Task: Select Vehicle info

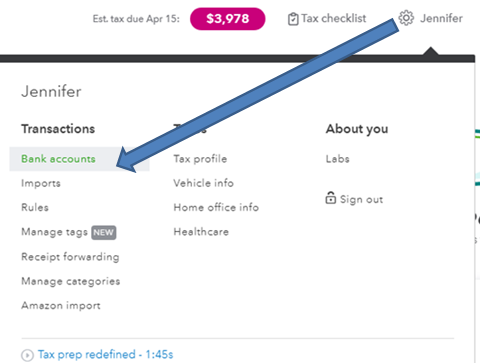Action: tap(203, 183)
